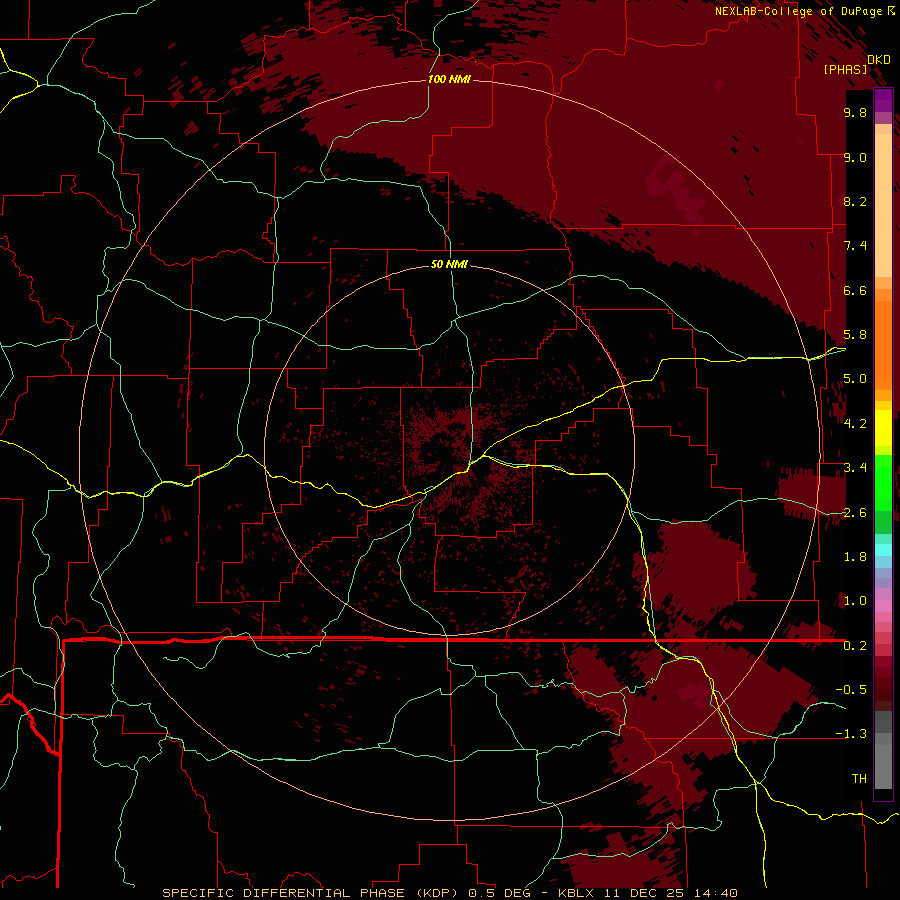Pick the 5.8 scale value label
This screenshot has width=900, height=900.
[855, 335]
